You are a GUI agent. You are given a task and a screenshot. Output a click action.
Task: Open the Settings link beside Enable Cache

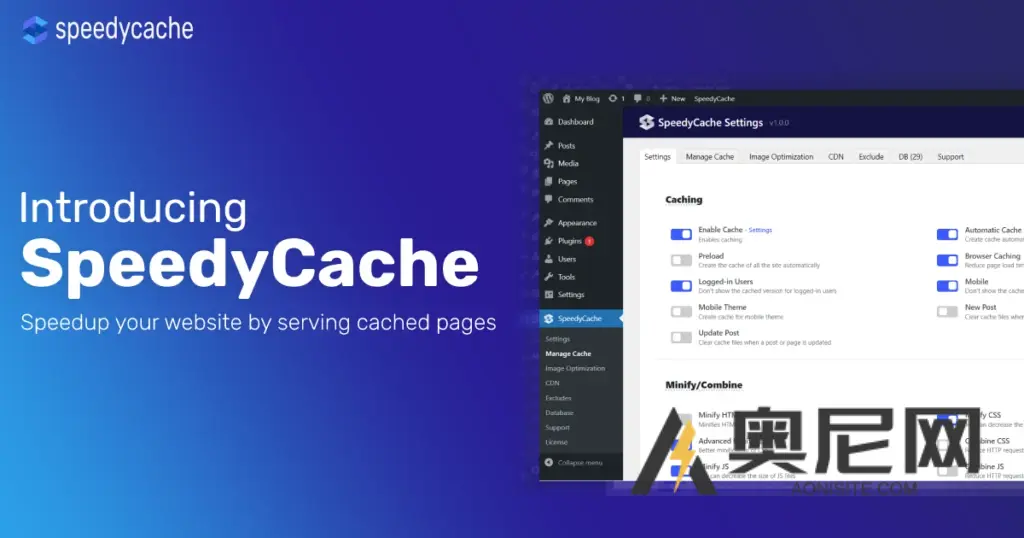point(760,230)
